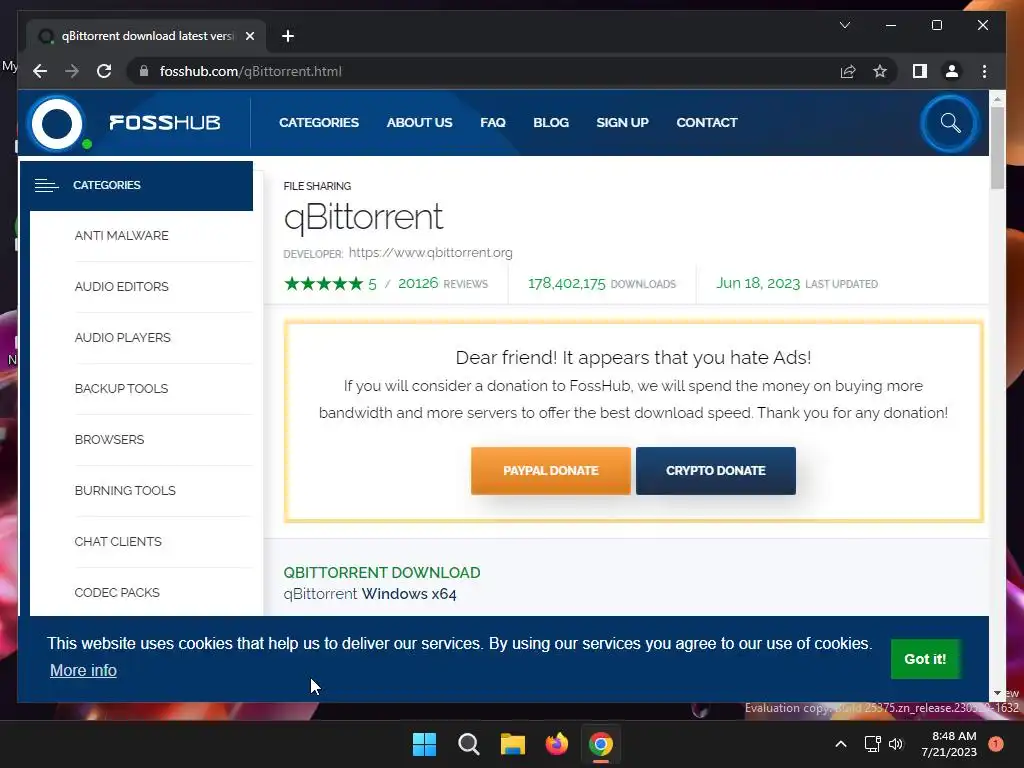Click the CRYPTO DONATE button
This screenshot has width=1024, height=768.
point(716,471)
